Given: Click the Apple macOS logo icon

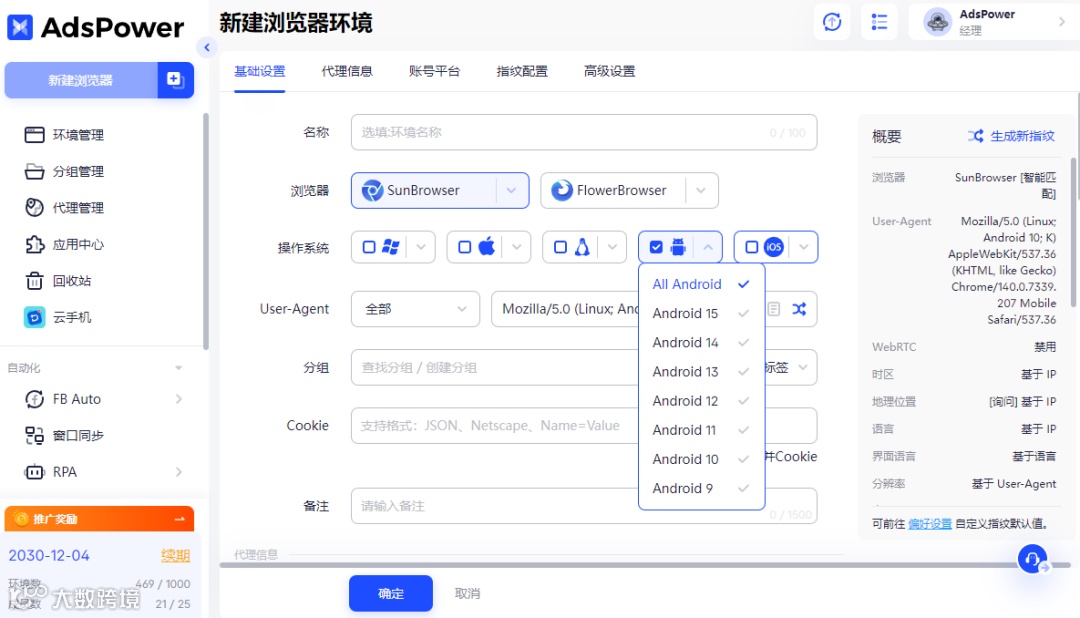Looking at the screenshot, I should click(x=486, y=247).
